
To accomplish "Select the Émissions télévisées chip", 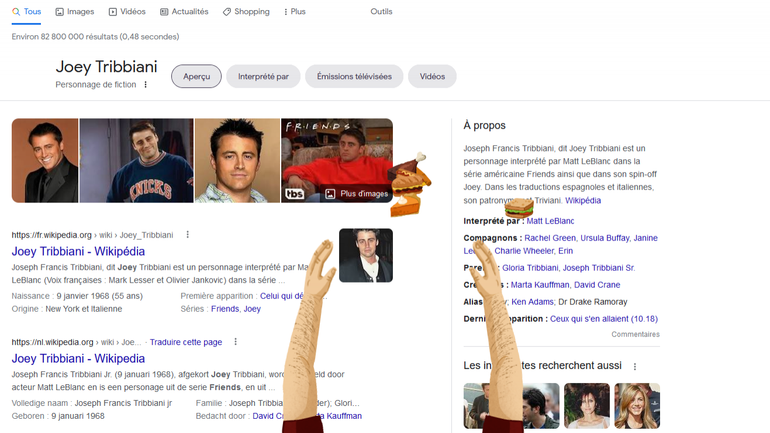I will click(354, 76).
